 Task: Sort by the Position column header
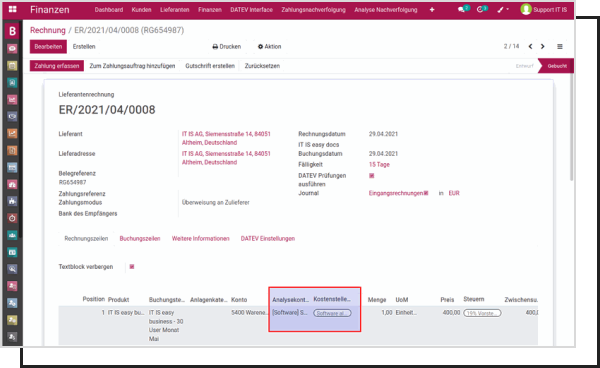[x=94, y=299]
